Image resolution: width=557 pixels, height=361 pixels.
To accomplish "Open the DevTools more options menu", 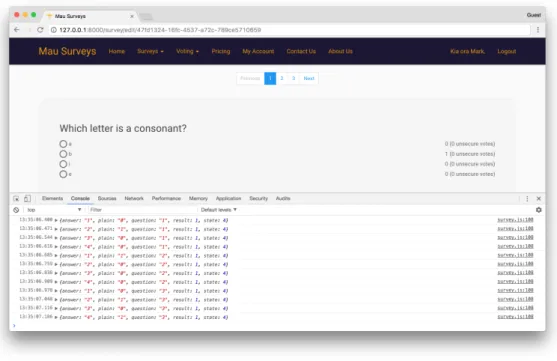I will [x=527, y=199].
